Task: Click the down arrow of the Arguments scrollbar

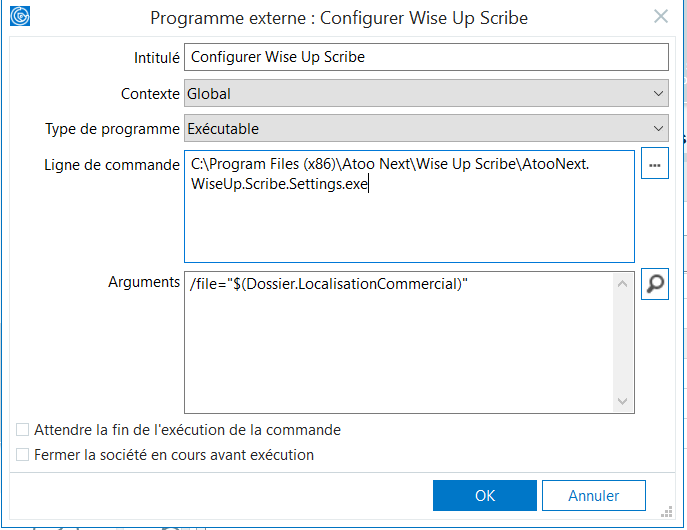Action: 622,401
